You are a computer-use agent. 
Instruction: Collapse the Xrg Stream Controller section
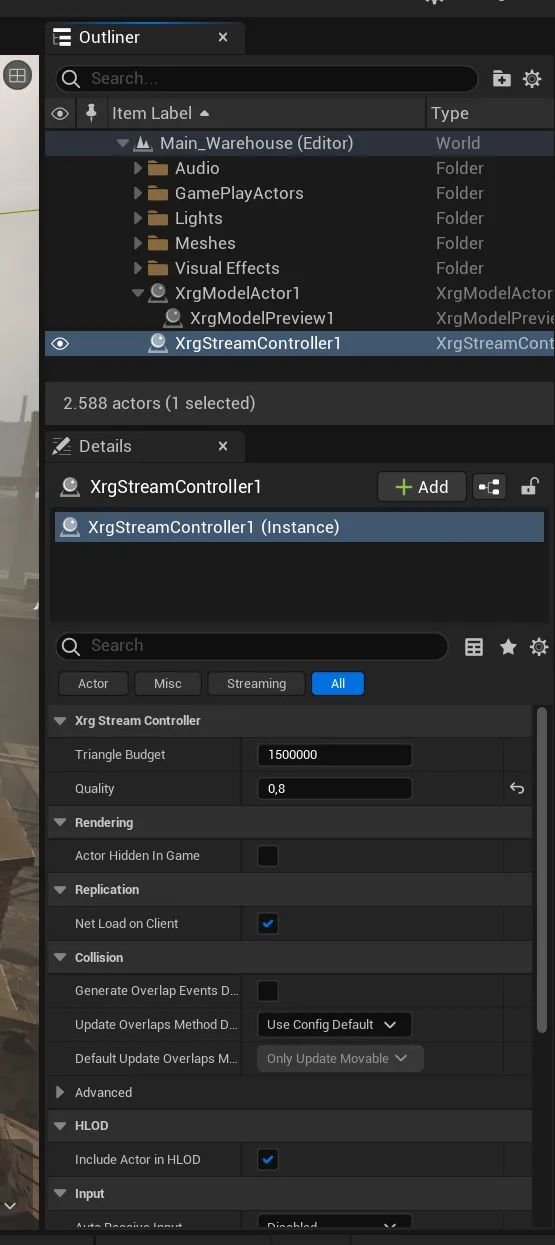pyautogui.click(x=61, y=721)
